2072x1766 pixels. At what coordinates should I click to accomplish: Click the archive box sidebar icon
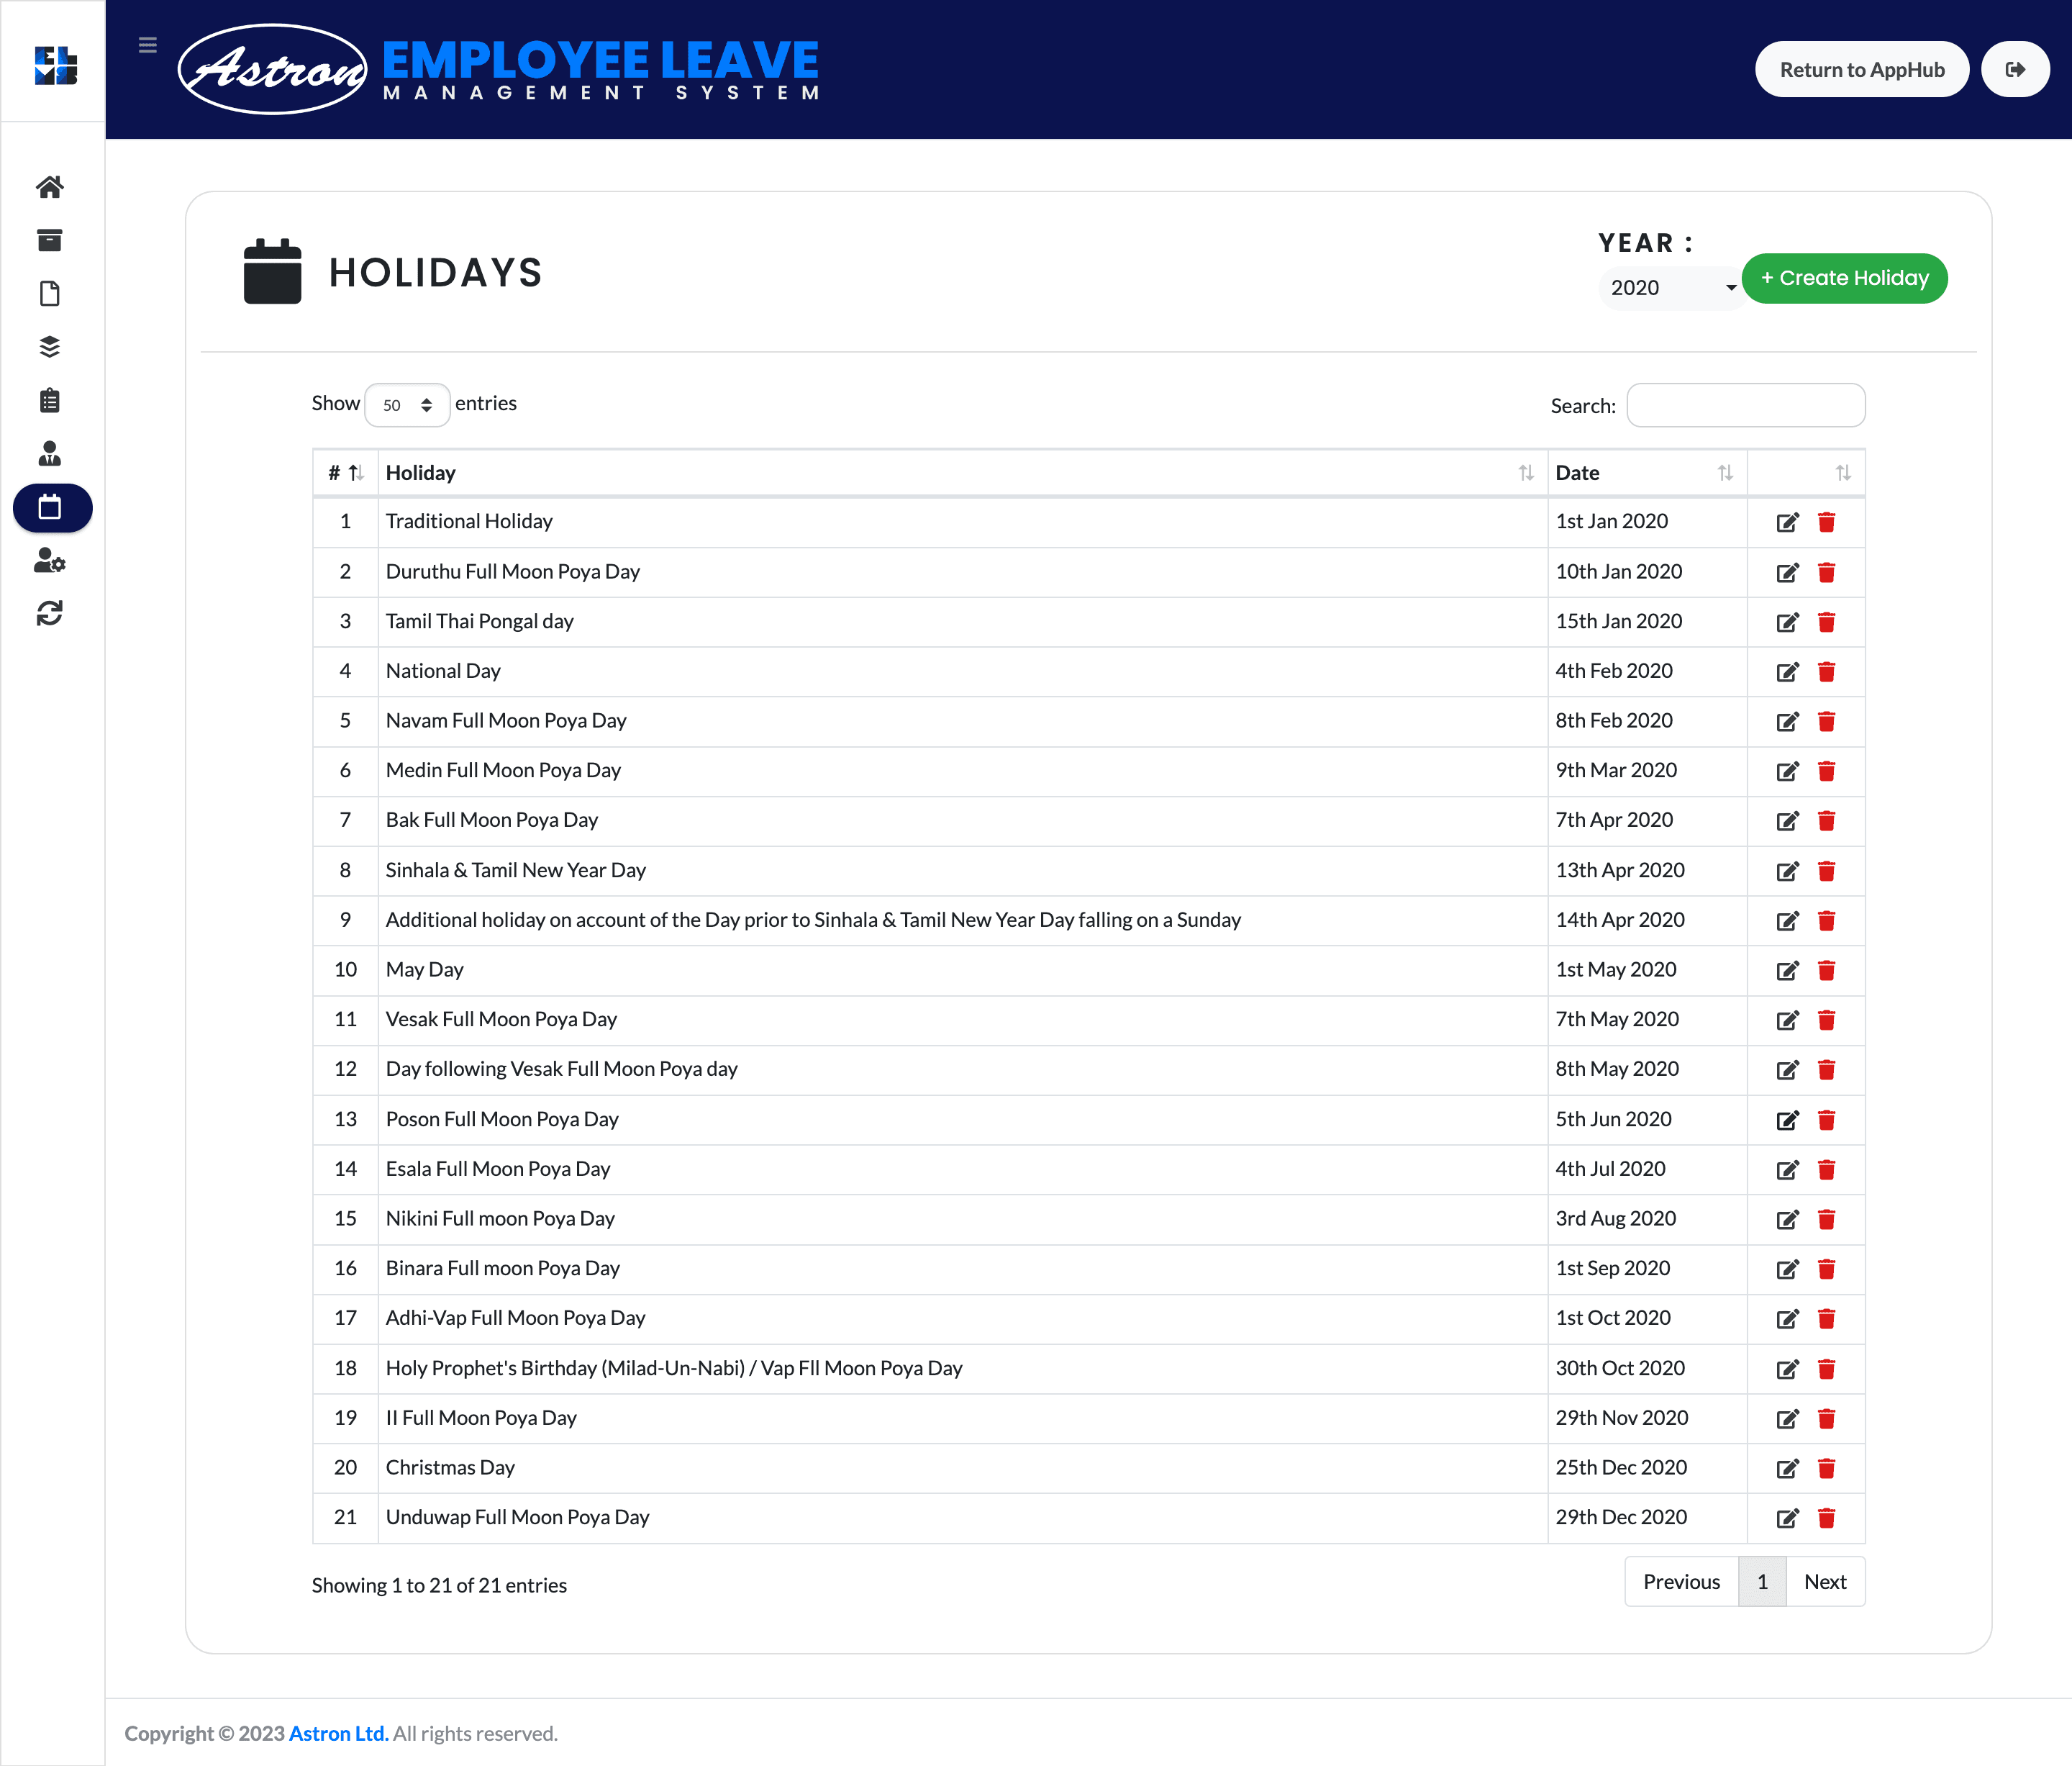click(50, 240)
